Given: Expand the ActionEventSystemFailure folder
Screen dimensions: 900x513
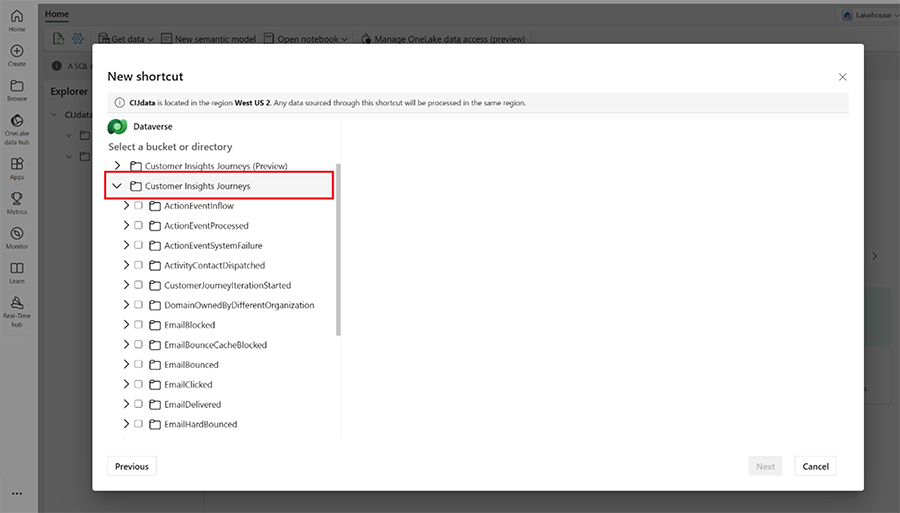Looking at the screenshot, I should pos(126,245).
